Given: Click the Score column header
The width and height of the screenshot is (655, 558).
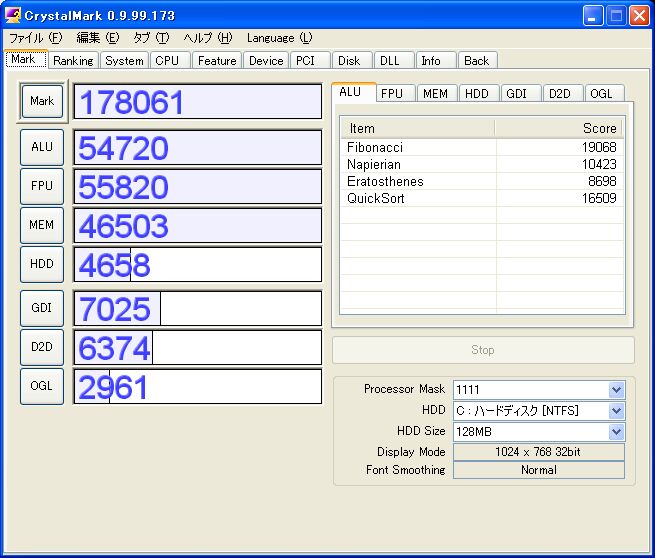Looking at the screenshot, I should point(558,128).
